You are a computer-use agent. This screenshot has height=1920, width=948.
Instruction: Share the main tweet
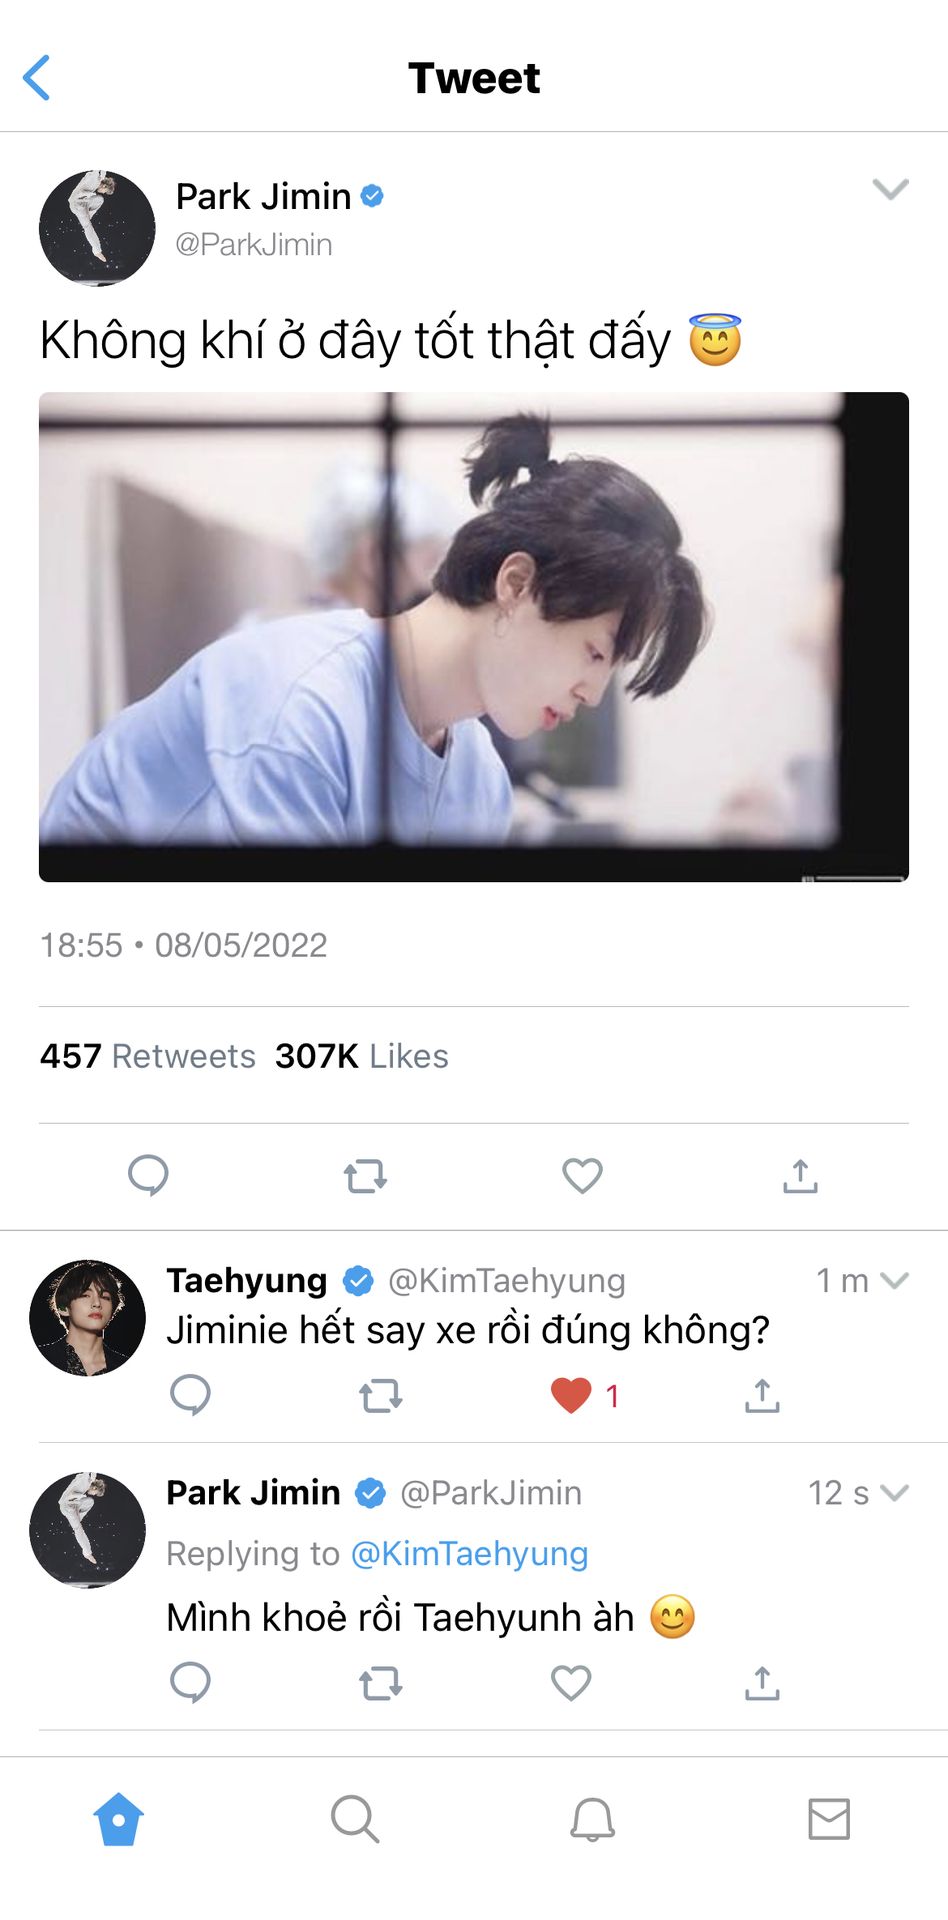(x=800, y=1176)
